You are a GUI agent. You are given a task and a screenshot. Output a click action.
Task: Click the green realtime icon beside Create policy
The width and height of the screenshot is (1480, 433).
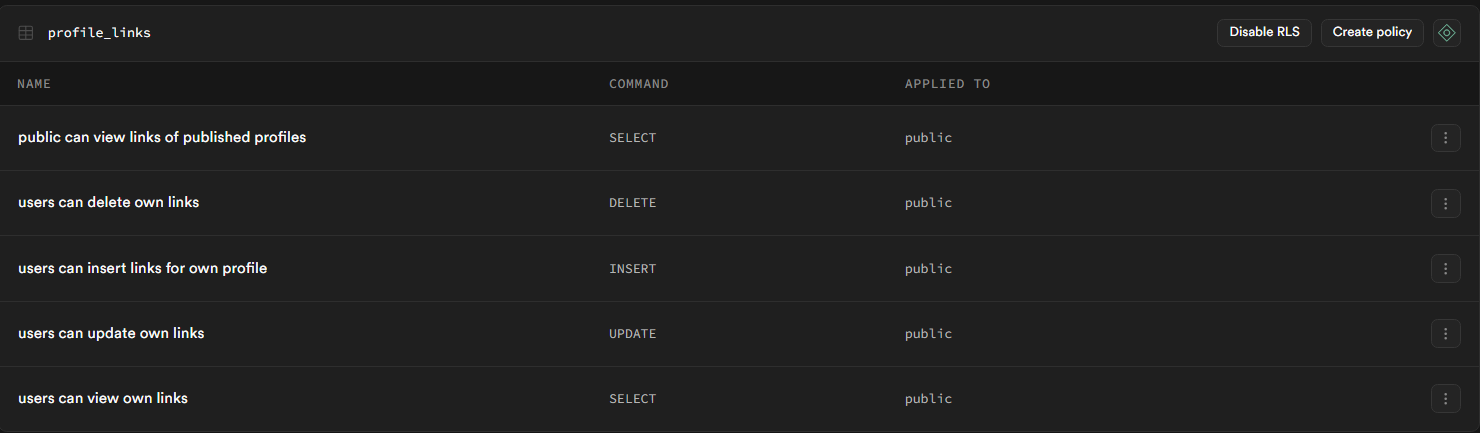click(1446, 33)
